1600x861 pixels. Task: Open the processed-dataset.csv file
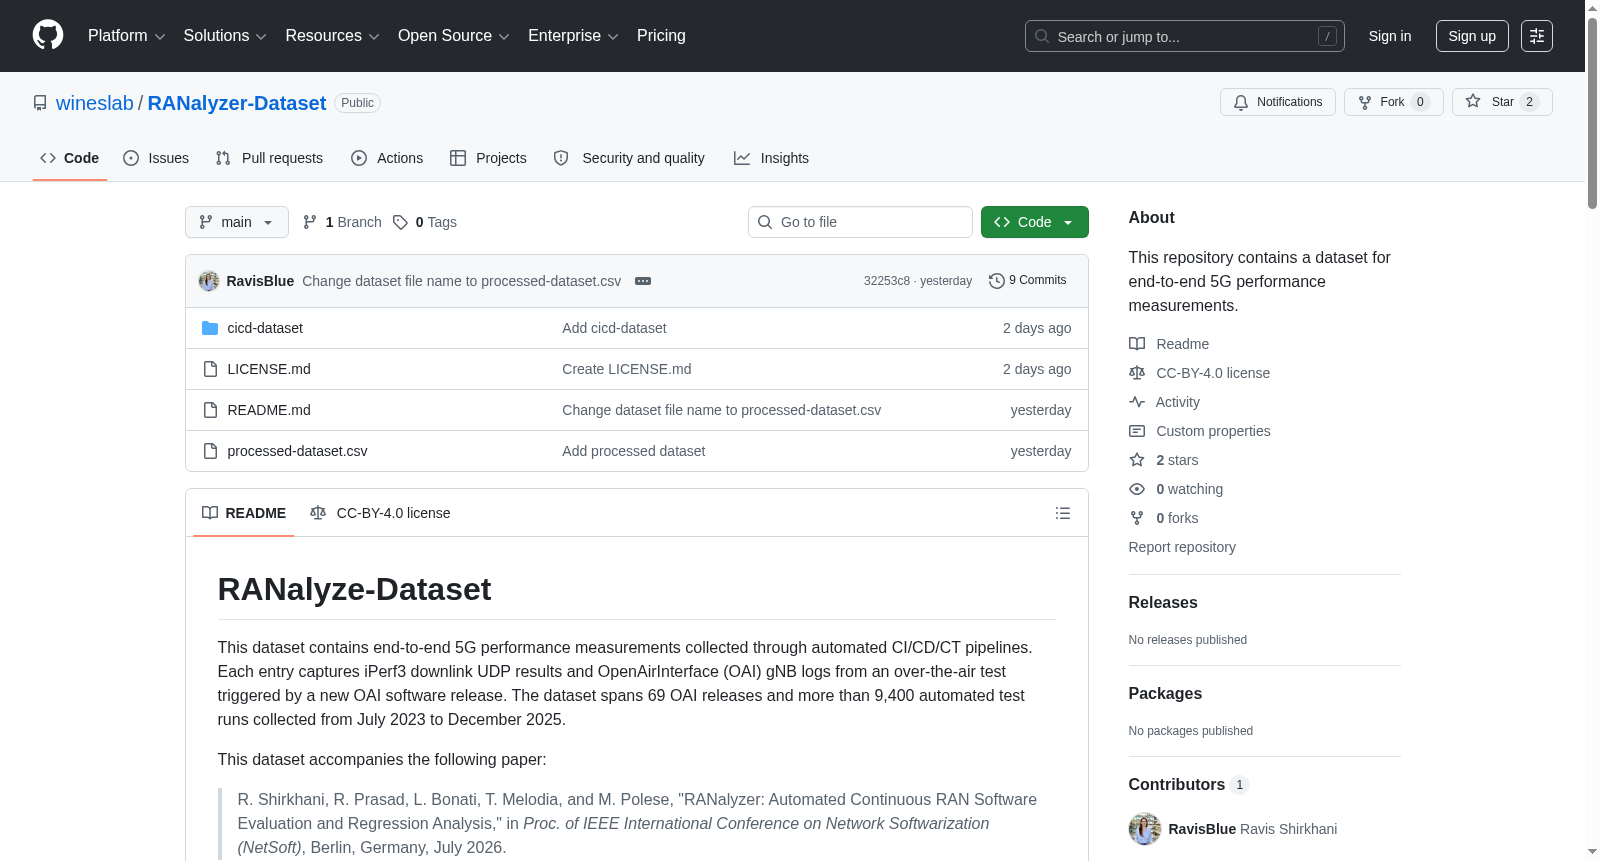297,451
